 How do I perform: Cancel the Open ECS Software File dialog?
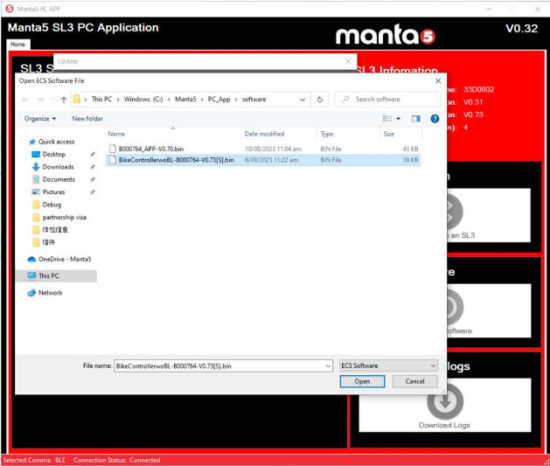pyautogui.click(x=415, y=381)
